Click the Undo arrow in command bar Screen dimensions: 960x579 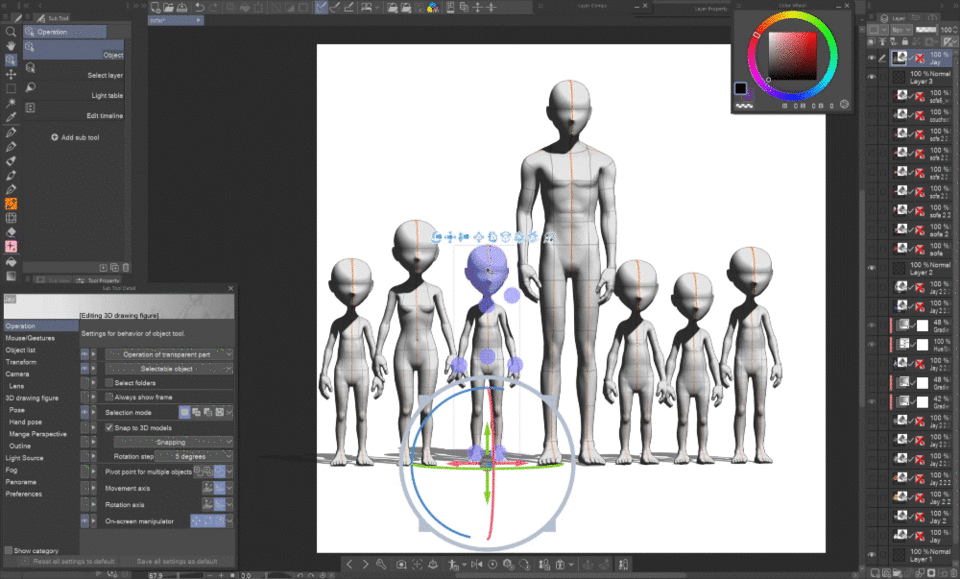pyautogui.click(x=200, y=7)
